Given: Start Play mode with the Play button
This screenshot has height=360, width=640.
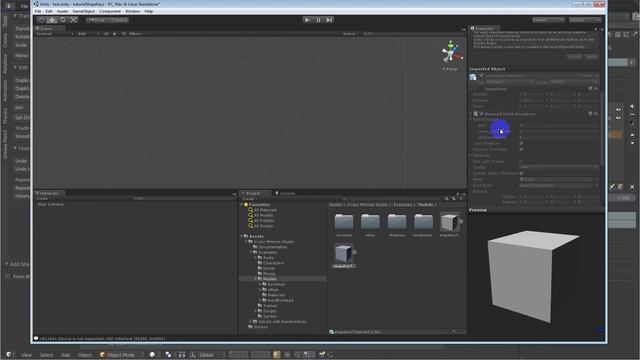Looking at the screenshot, I should [x=307, y=20].
